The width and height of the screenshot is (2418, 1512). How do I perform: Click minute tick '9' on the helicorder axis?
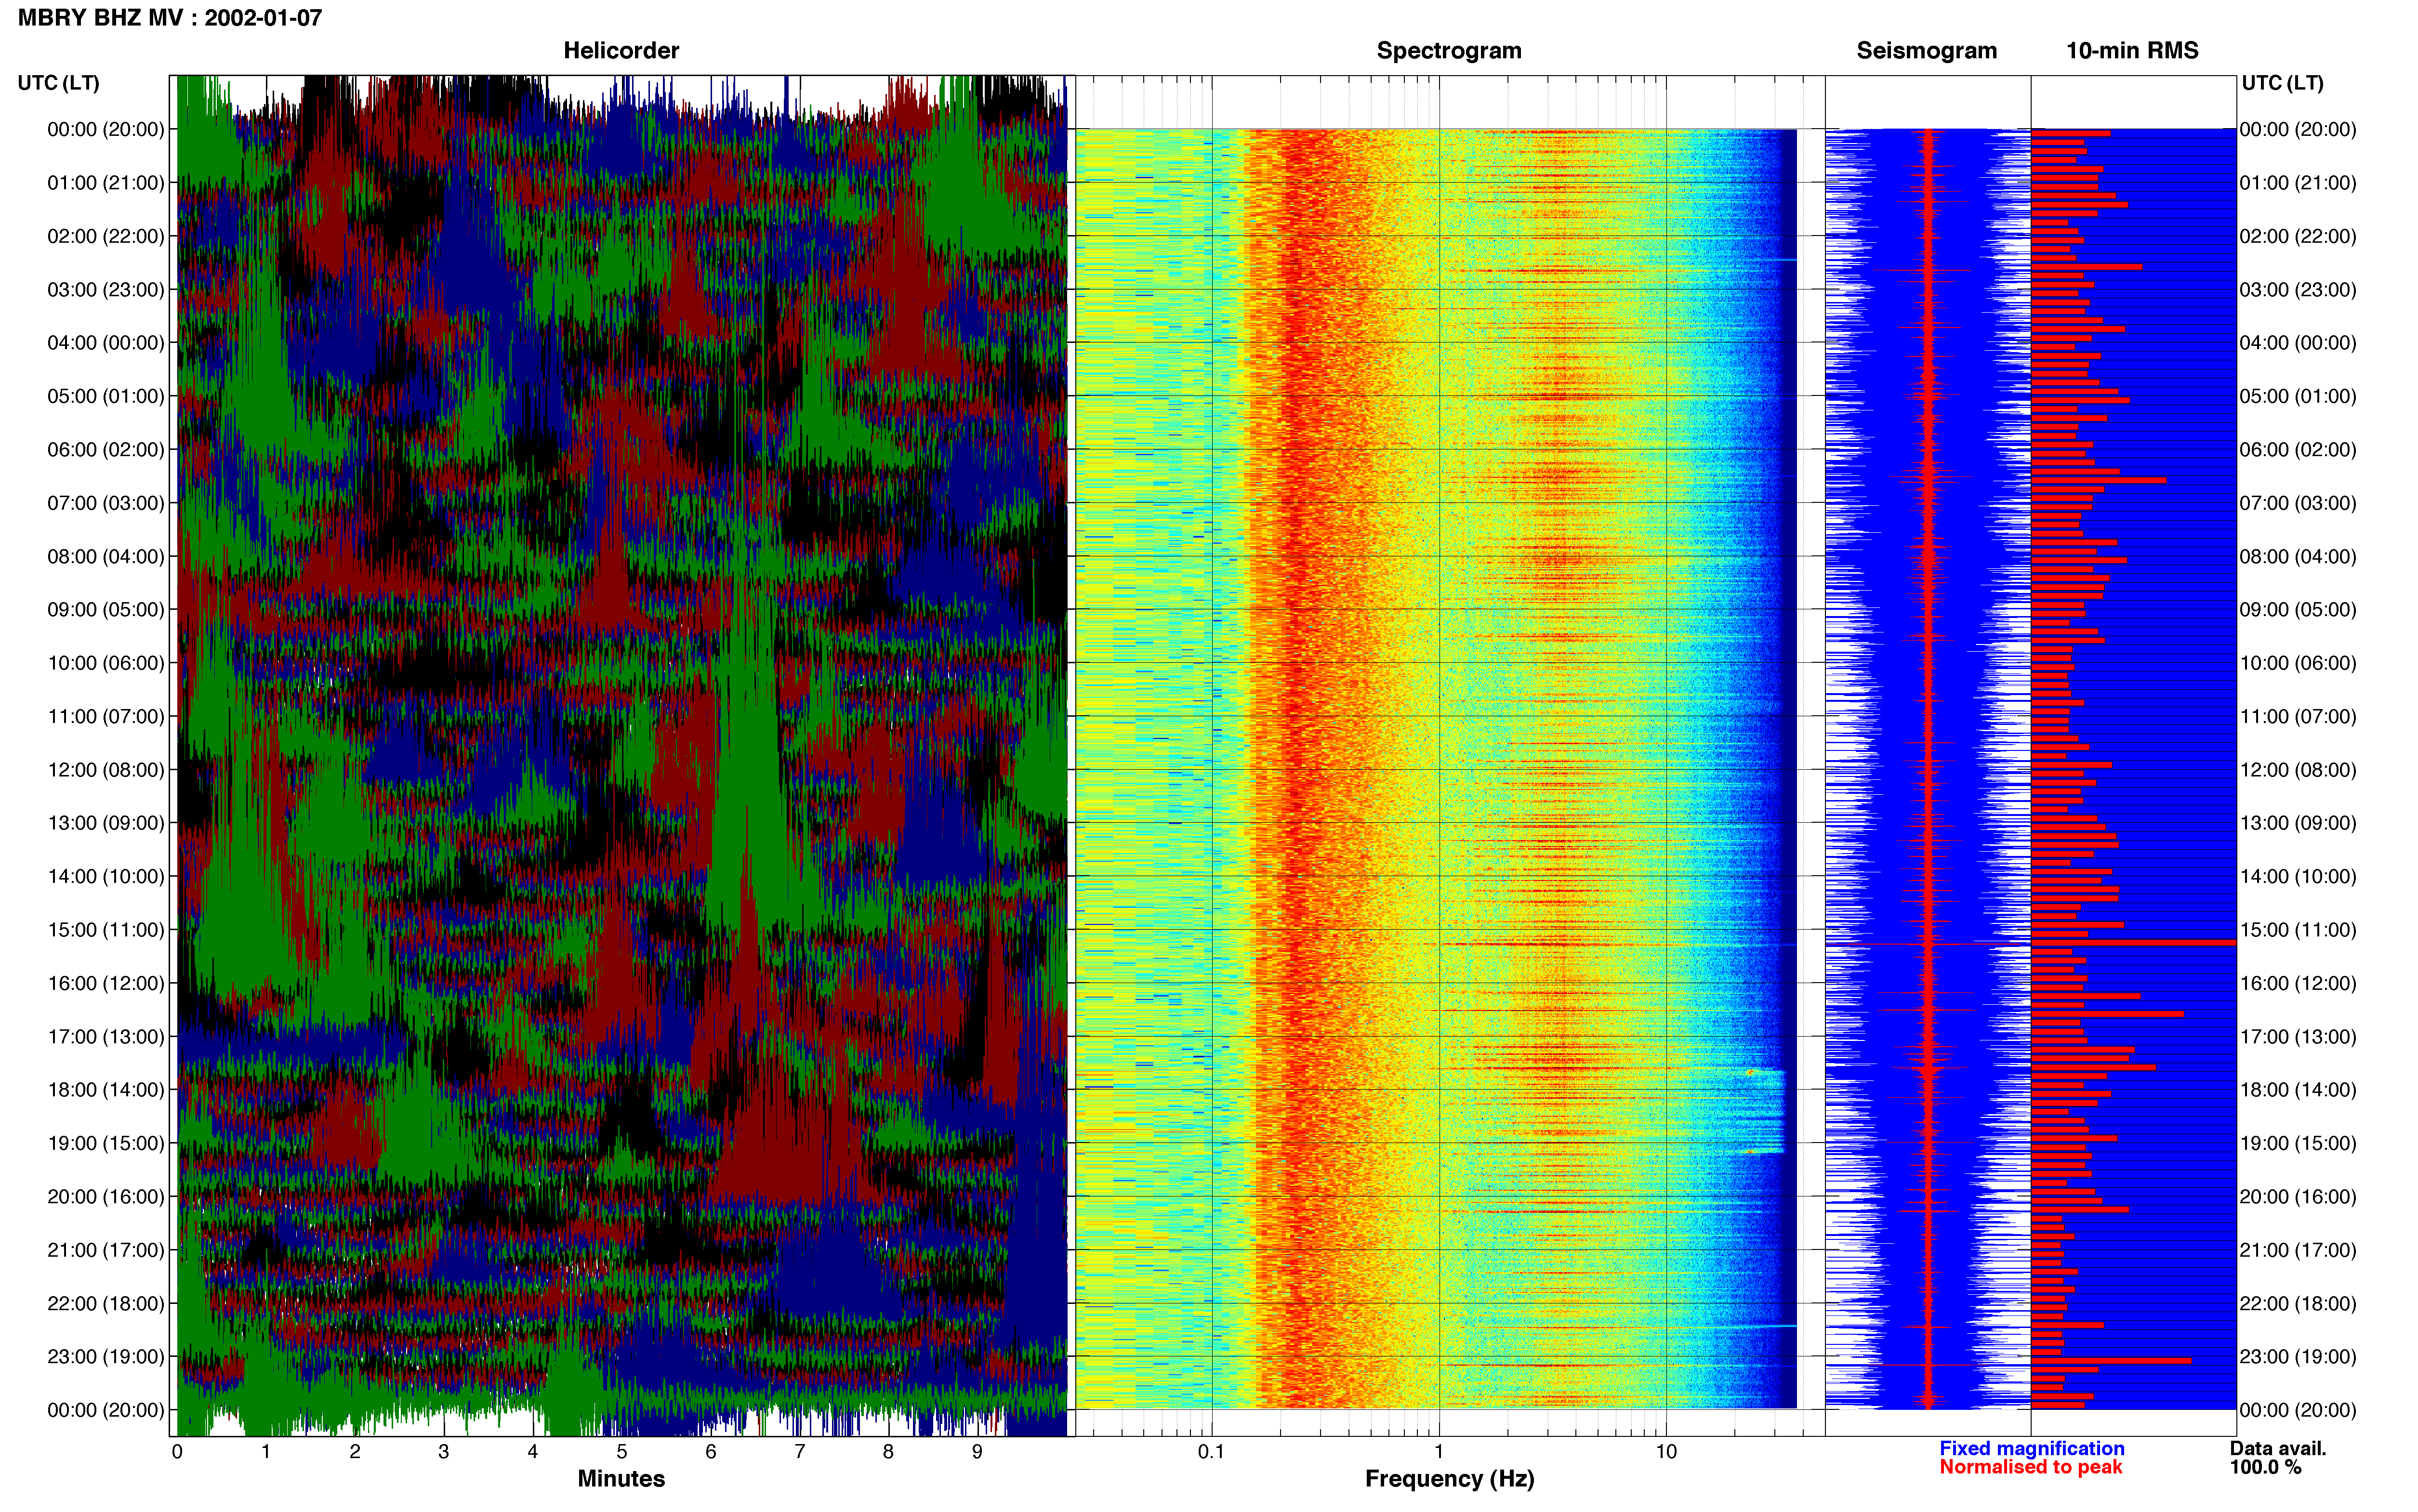pos(977,1451)
